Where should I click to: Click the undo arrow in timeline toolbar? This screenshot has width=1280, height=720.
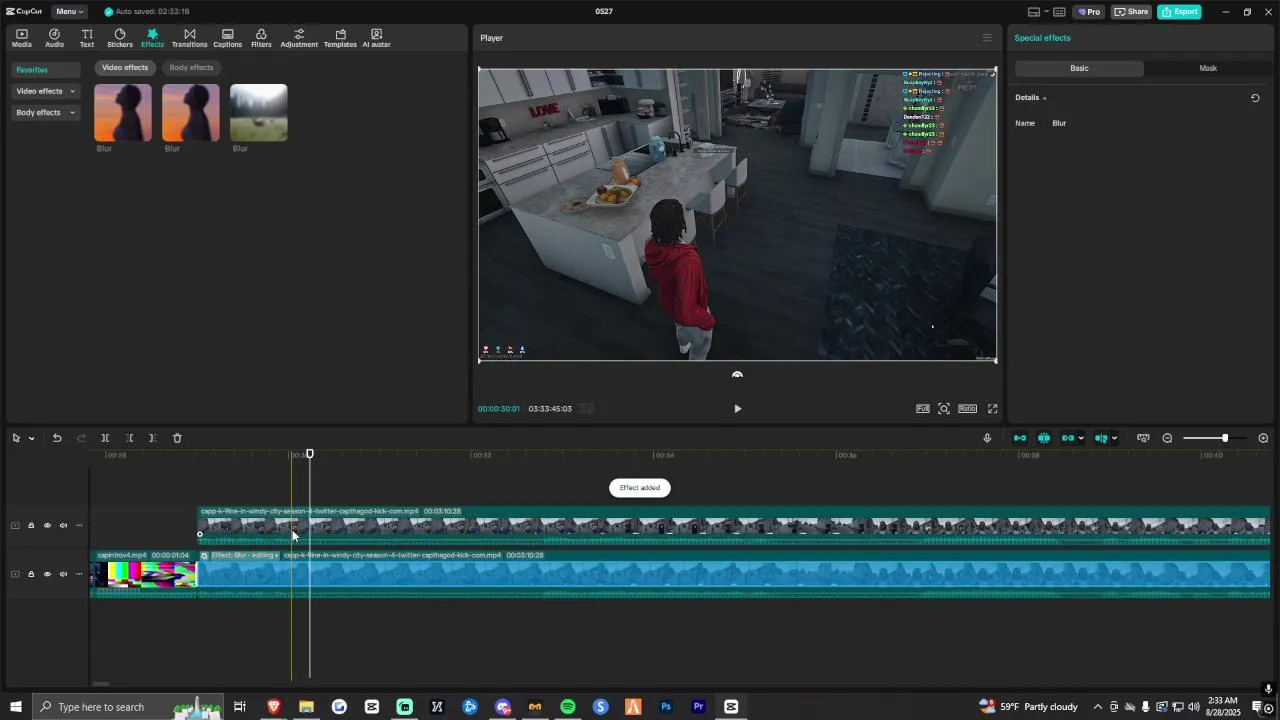click(x=57, y=438)
